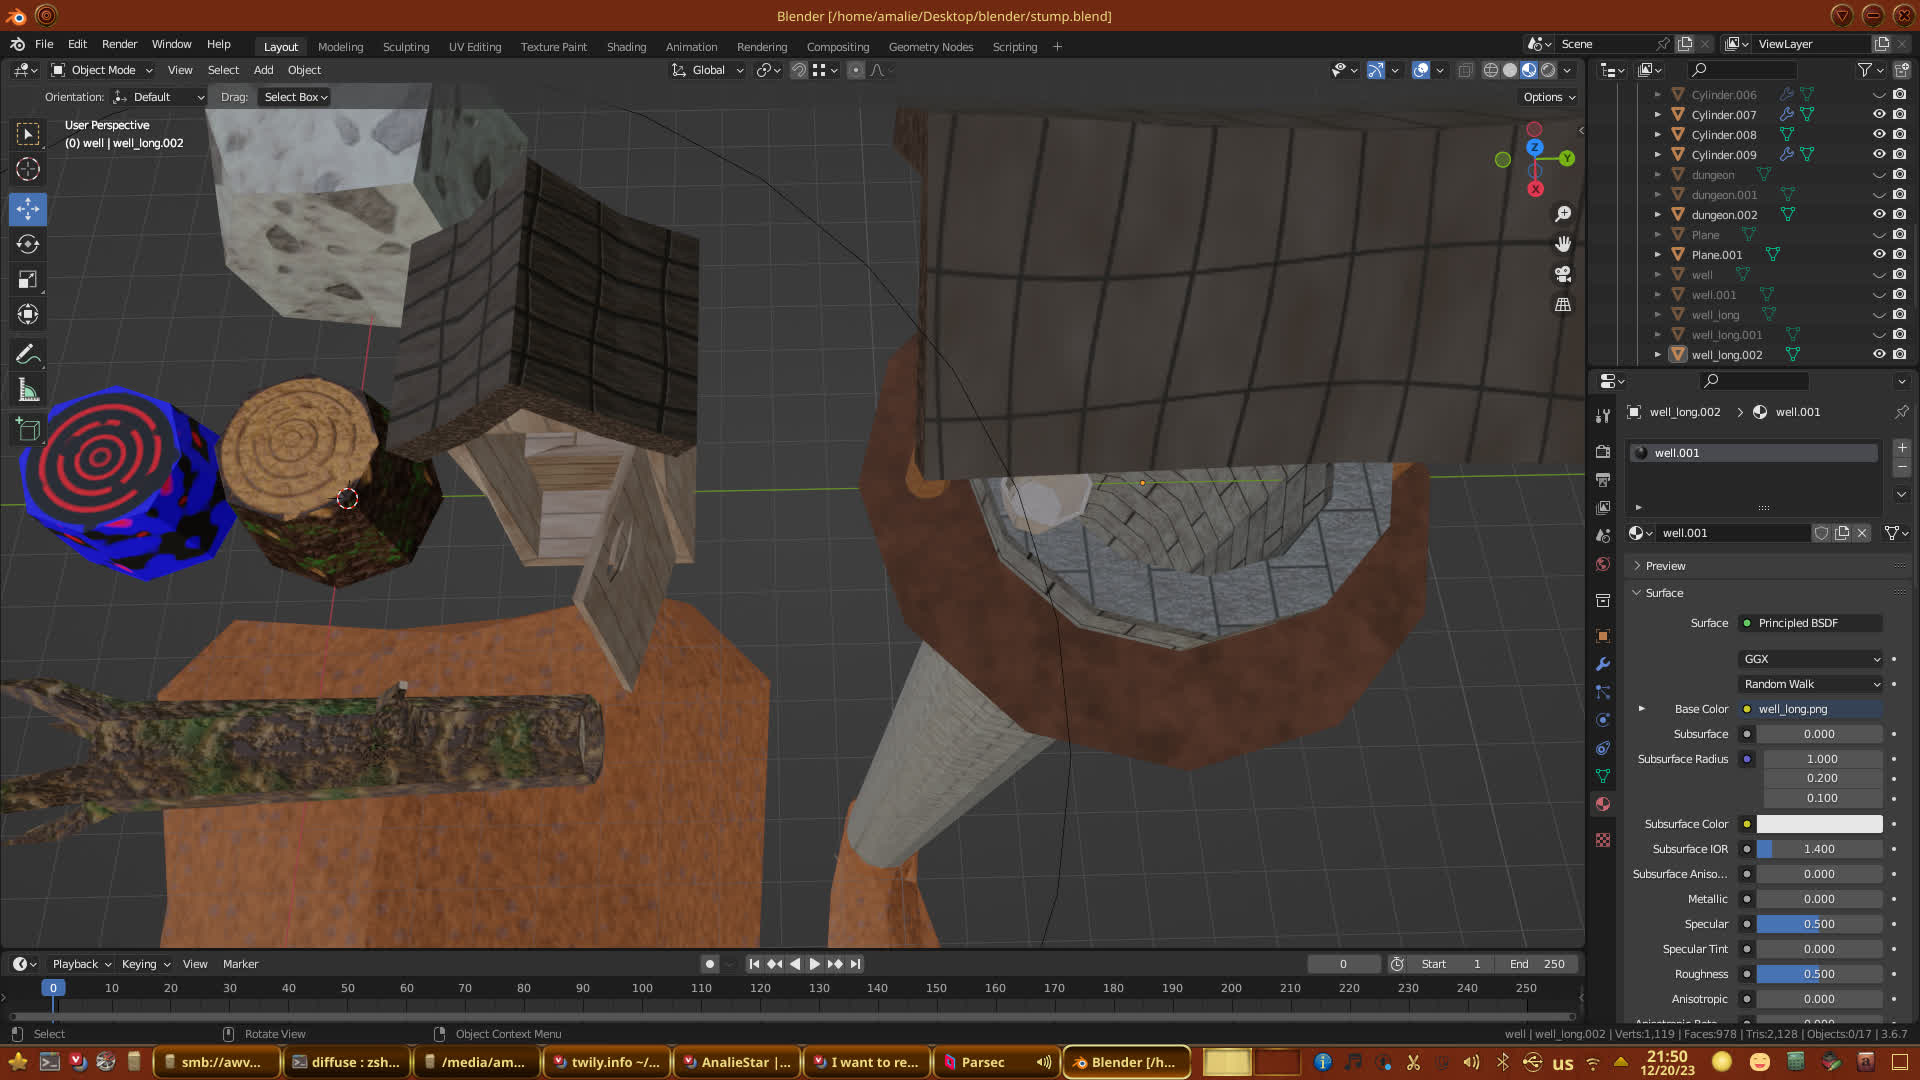1920x1080 pixels.
Task: Click the End frame field
Action: [x=1538, y=964]
